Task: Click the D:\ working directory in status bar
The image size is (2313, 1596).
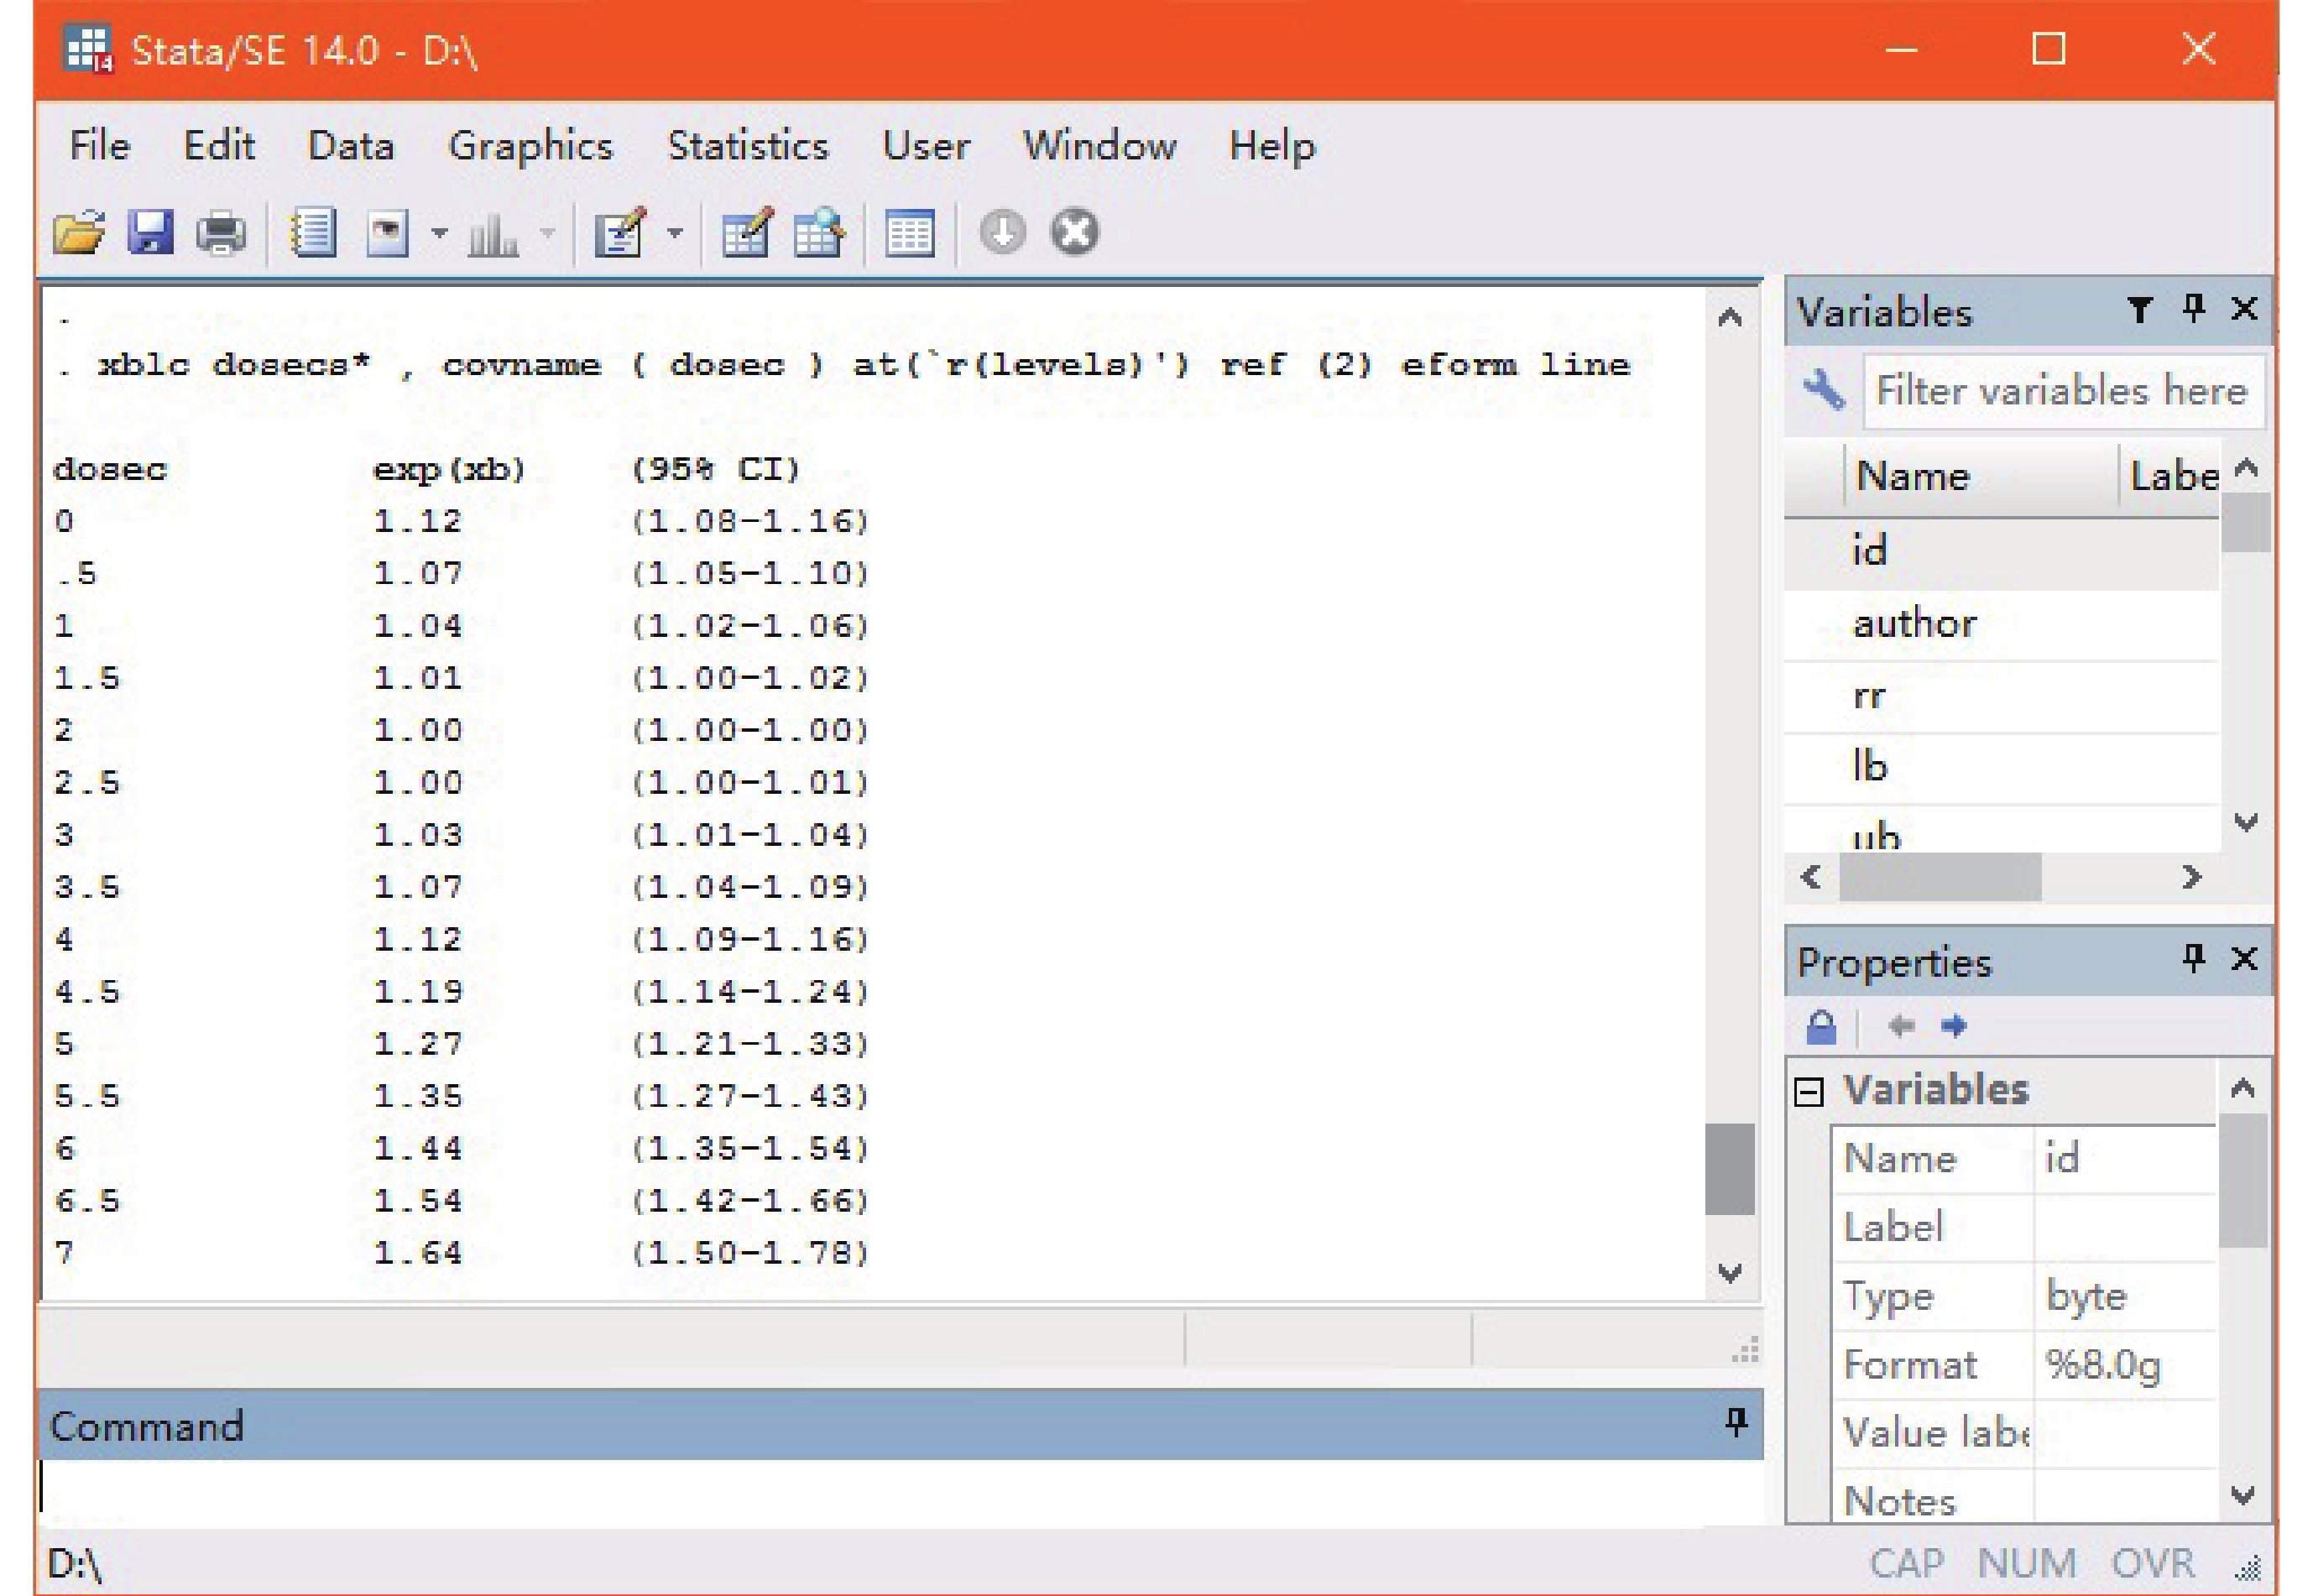Action: click(x=74, y=1564)
